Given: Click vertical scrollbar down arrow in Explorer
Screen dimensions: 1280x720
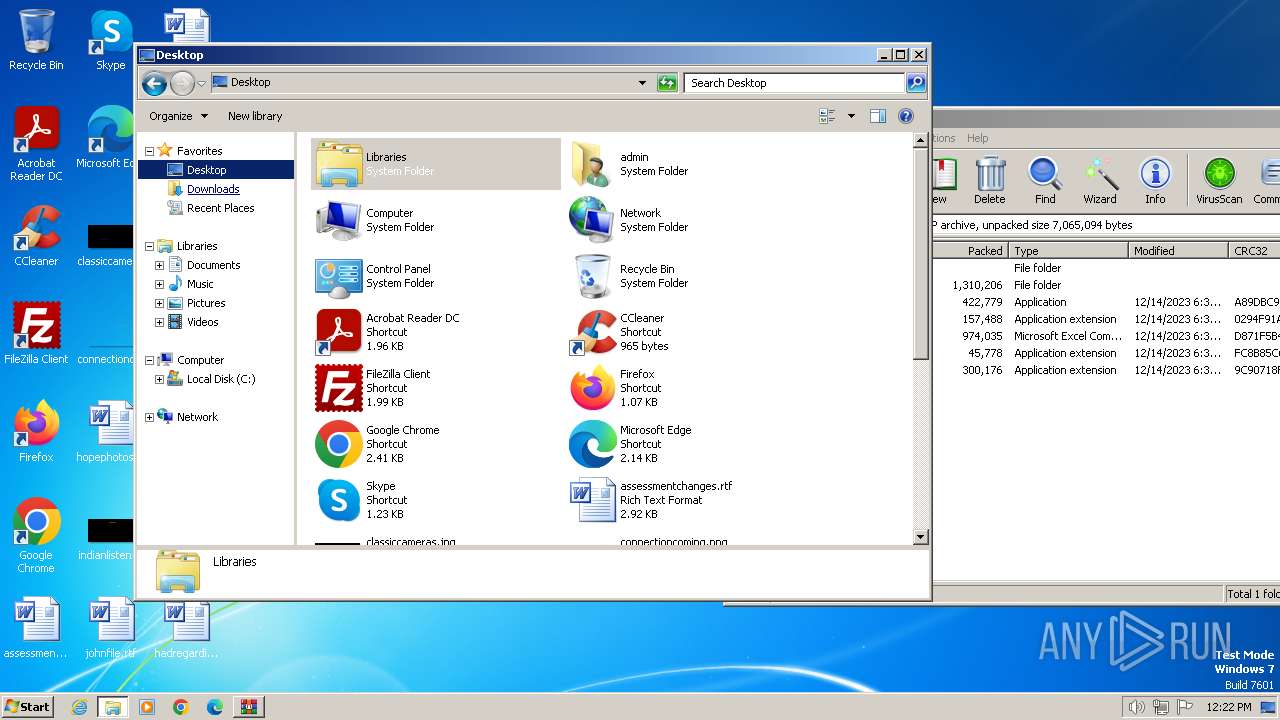Looking at the screenshot, I should tap(921, 537).
